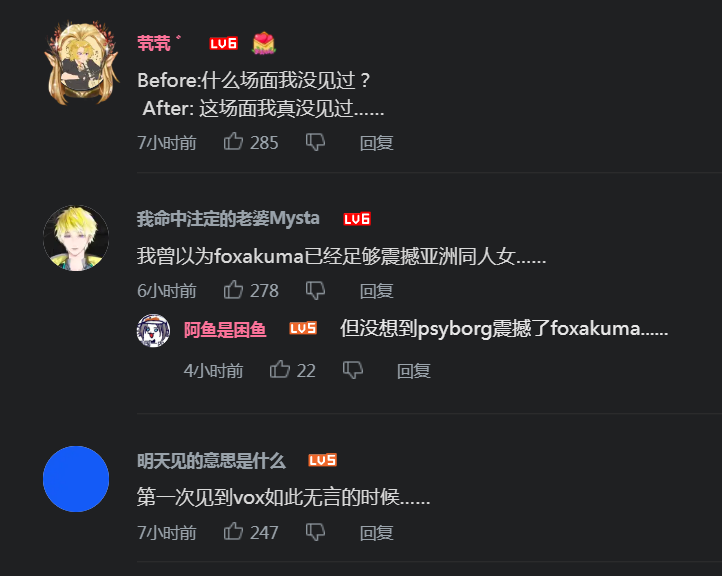The image size is (722, 576).
Task: Like the psyborg reply with 22 likes
Action: (x=280, y=369)
